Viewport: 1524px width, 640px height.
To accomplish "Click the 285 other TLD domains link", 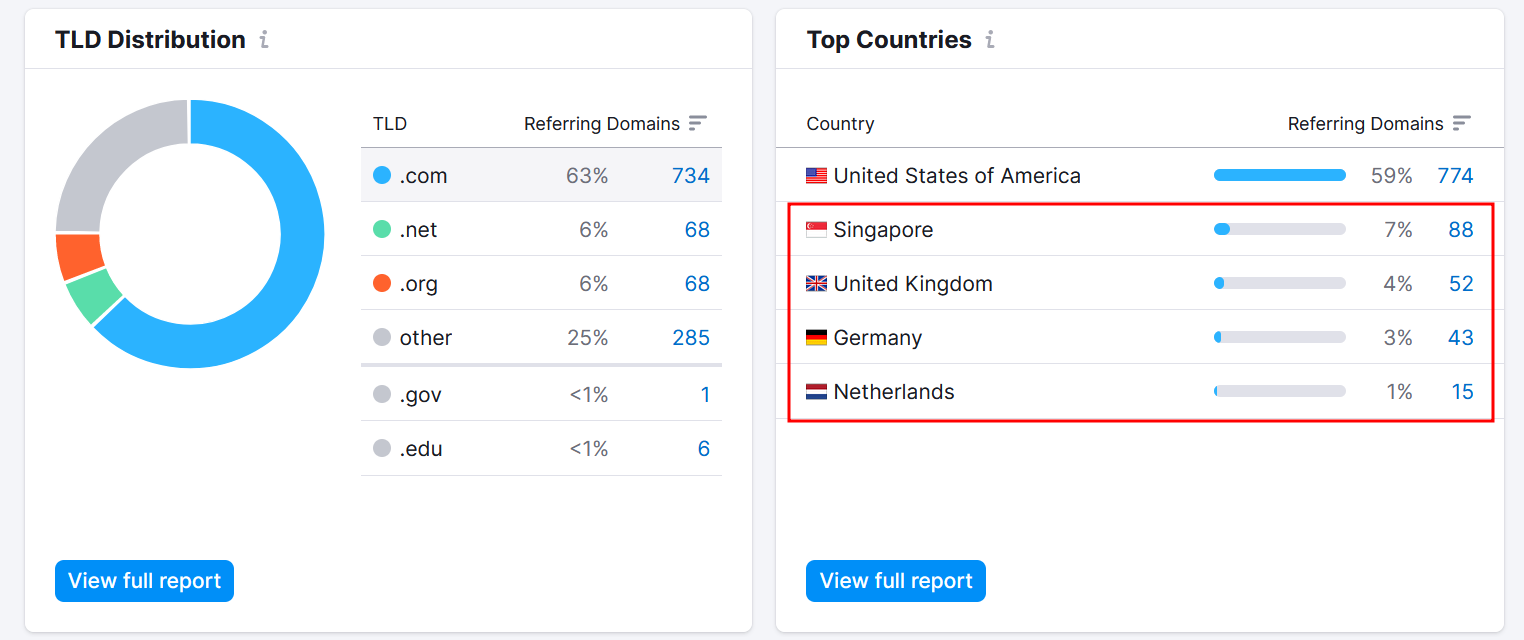I will 690,338.
